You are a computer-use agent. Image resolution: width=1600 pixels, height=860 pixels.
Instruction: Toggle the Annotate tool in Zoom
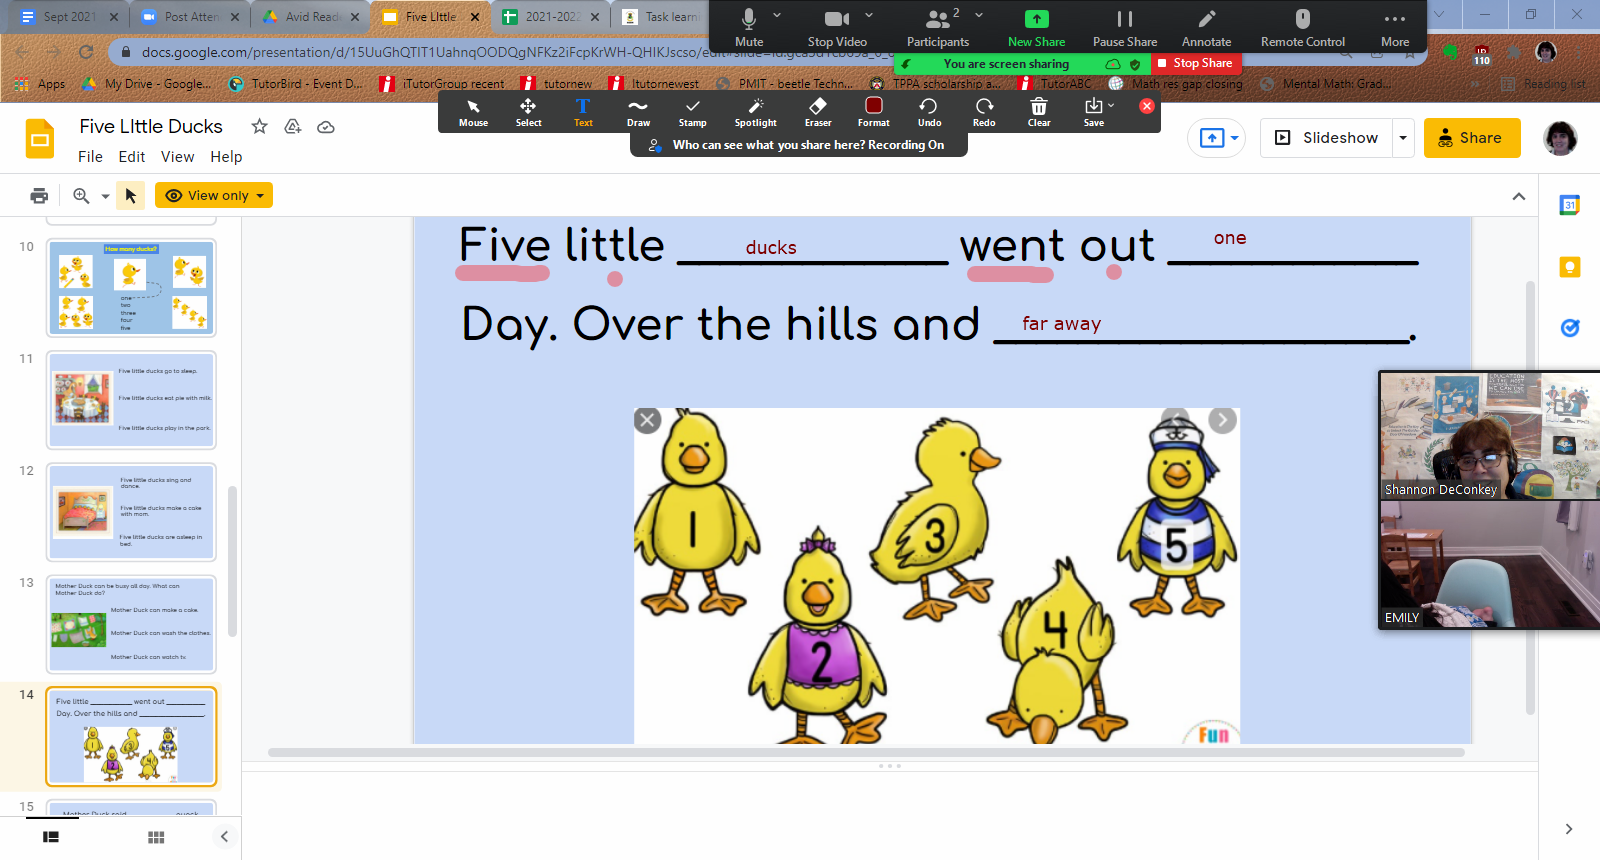coord(1206,27)
